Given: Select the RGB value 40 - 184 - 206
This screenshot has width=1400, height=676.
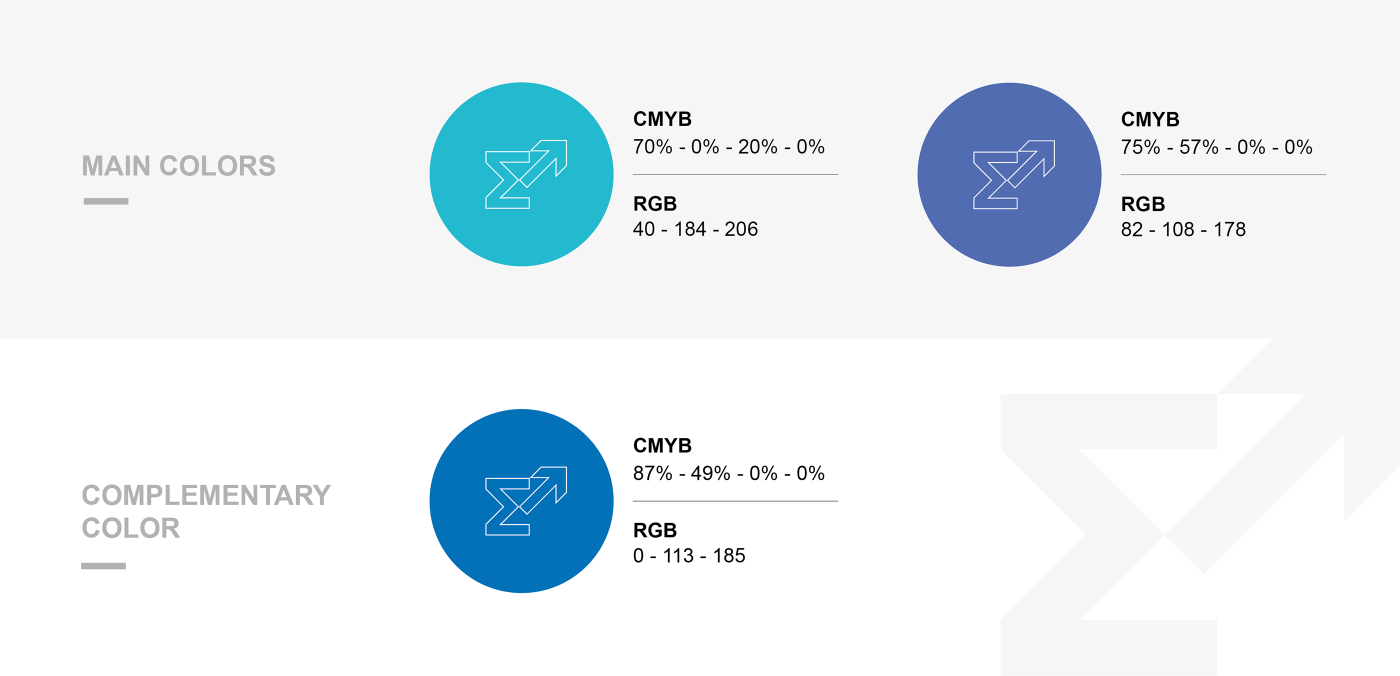Looking at the screenshot, I should [696, 229].
